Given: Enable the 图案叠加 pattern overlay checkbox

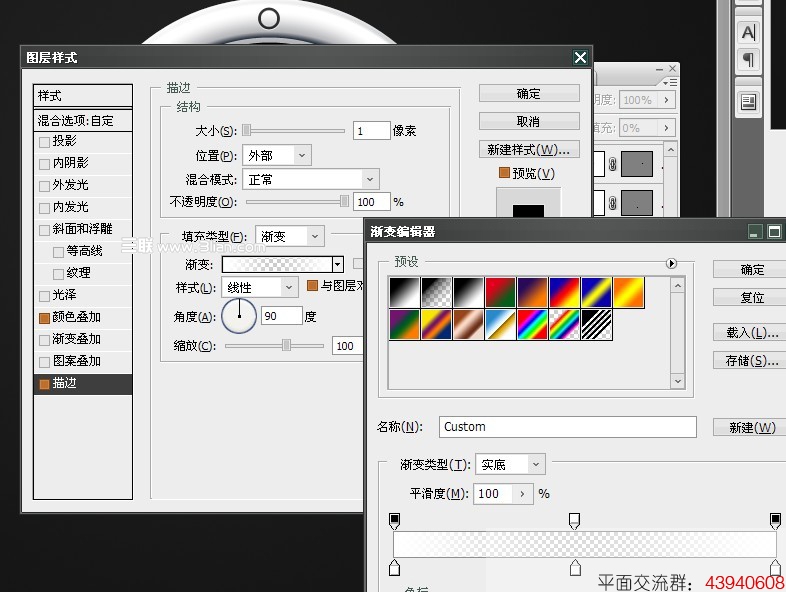Looking at the screenshot, I should click(44, 362).
